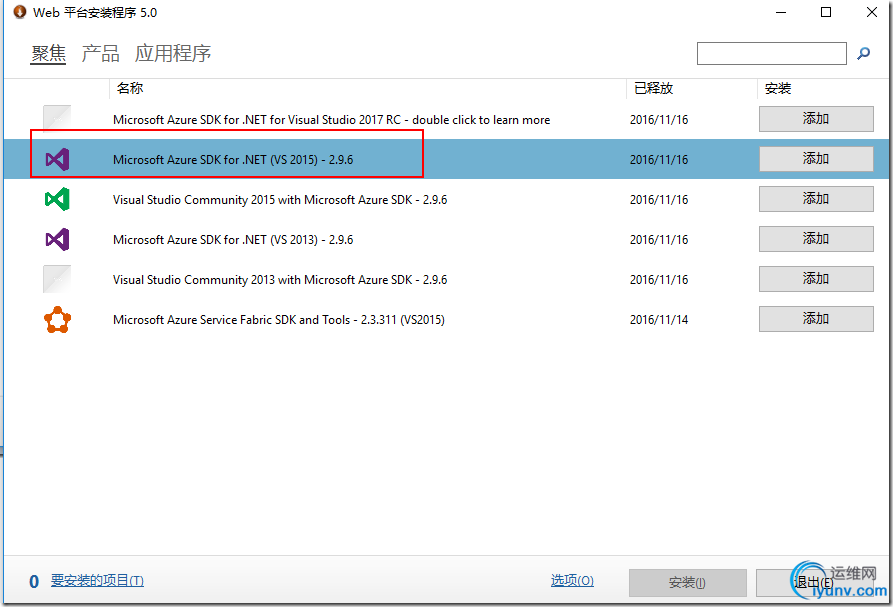This screenshot has height=607, width=893.
Task: Click the 0 items-to-install counter
Action: (34, 581)
